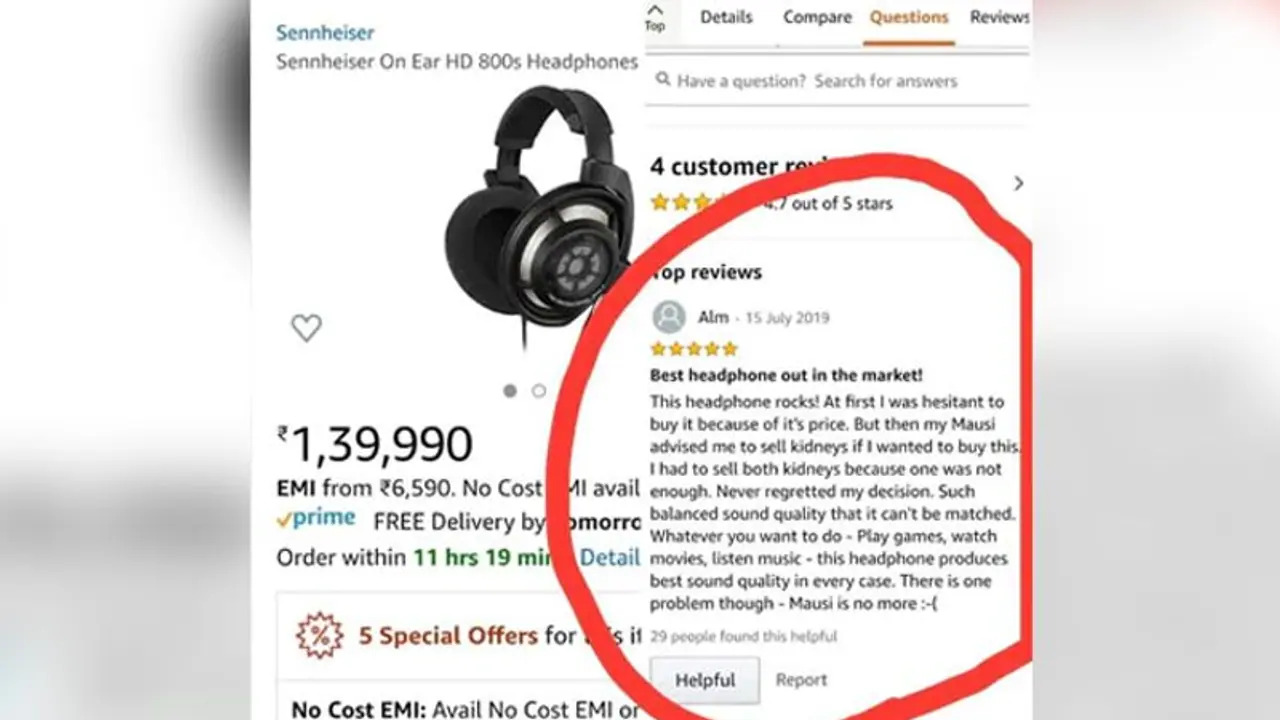Click reviewer Alm's avatar icon
This screenshot has height=720, width=1280.
click(x=669, y=317)
